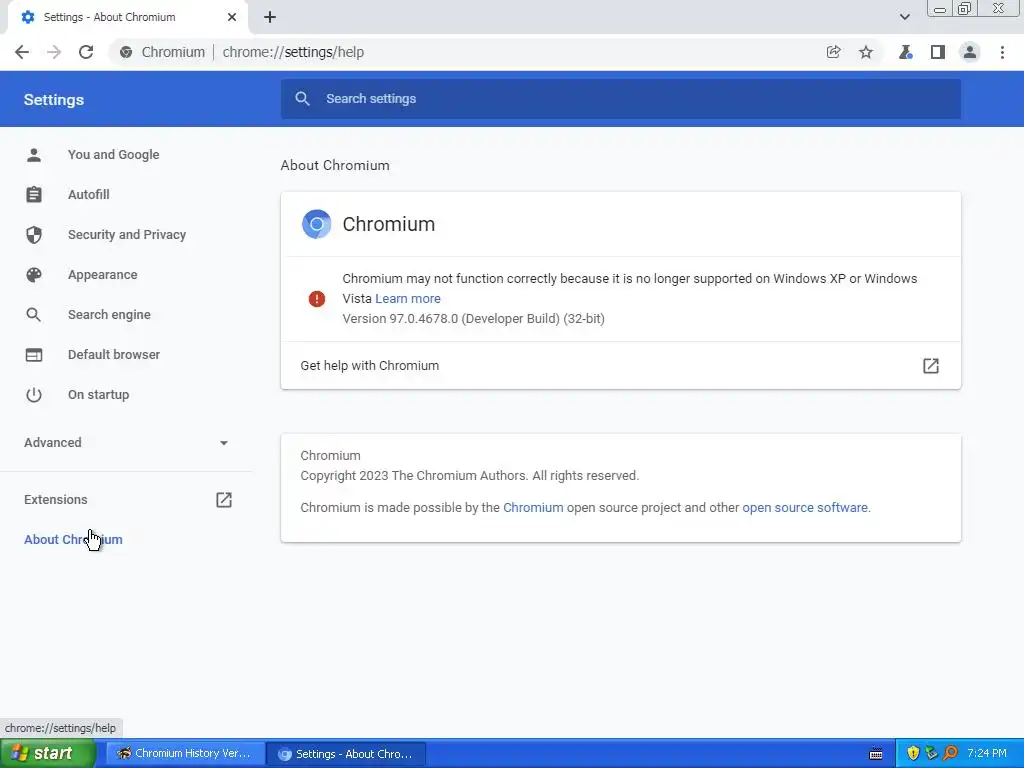
Task: Switch to Chromium History Ver... taskbar window
Action: (185, 754)
